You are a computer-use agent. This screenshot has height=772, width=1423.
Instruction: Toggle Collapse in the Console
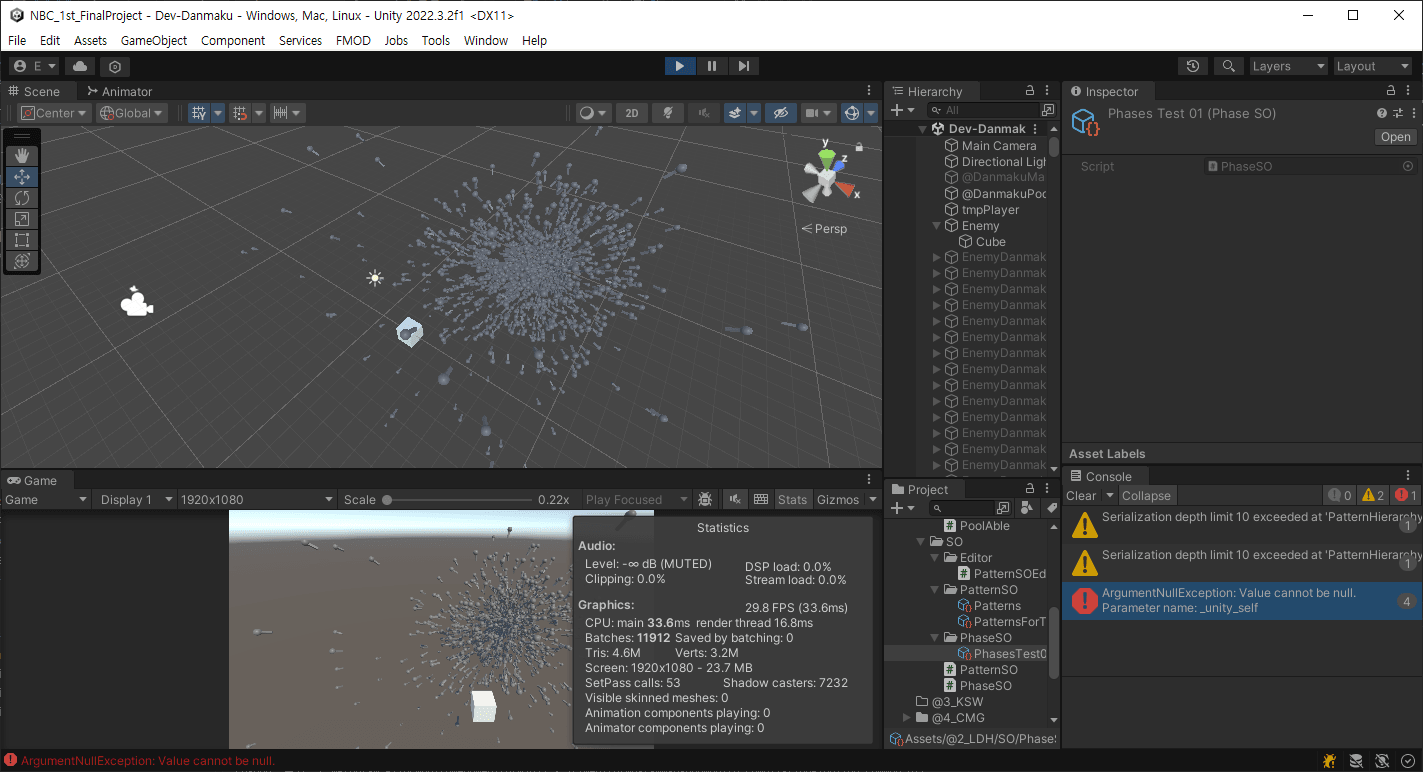pyautogui.click(x=1146, y=495)
